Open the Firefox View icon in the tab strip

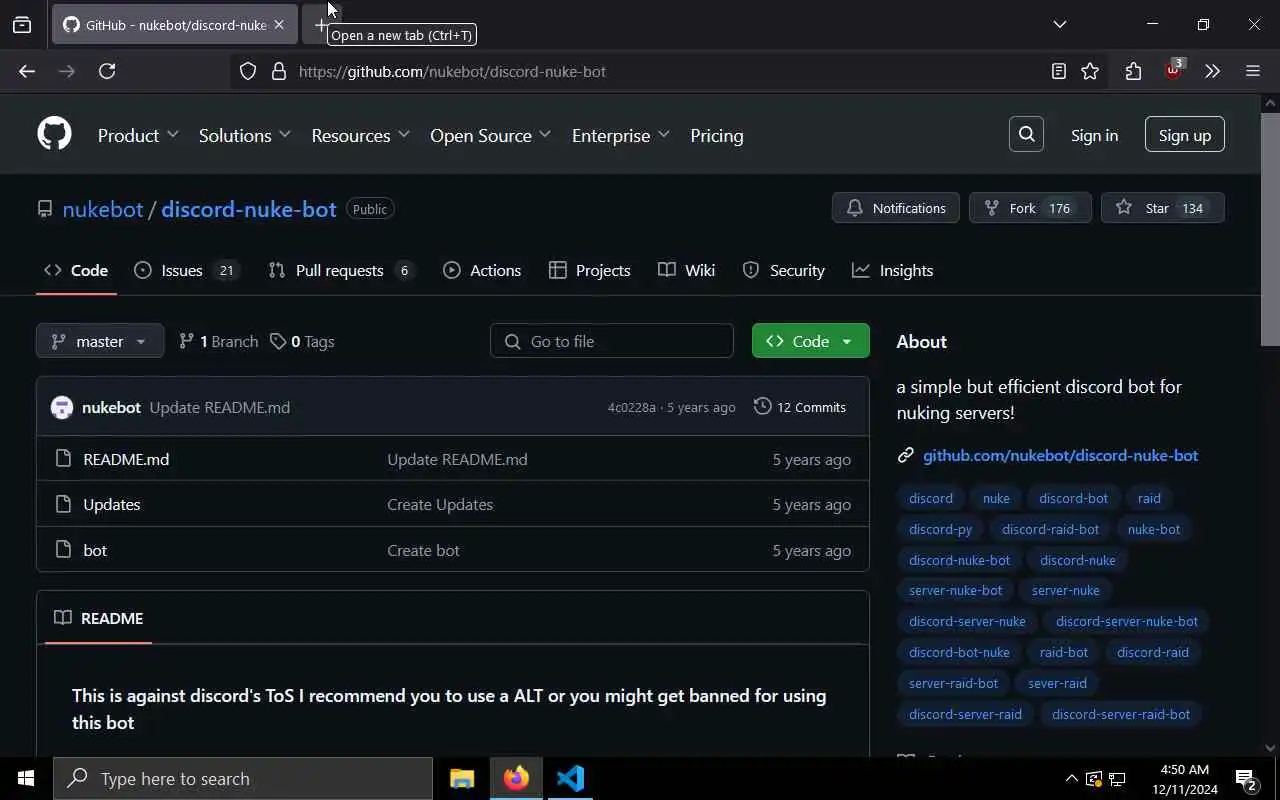pos(22,25)
